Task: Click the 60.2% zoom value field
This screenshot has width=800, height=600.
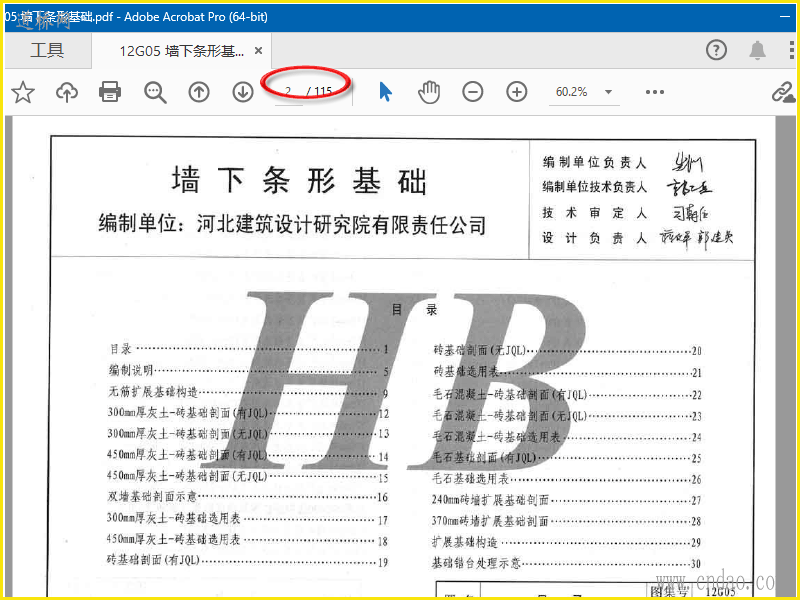Action: pyautogui.click(x=571, y=92)
